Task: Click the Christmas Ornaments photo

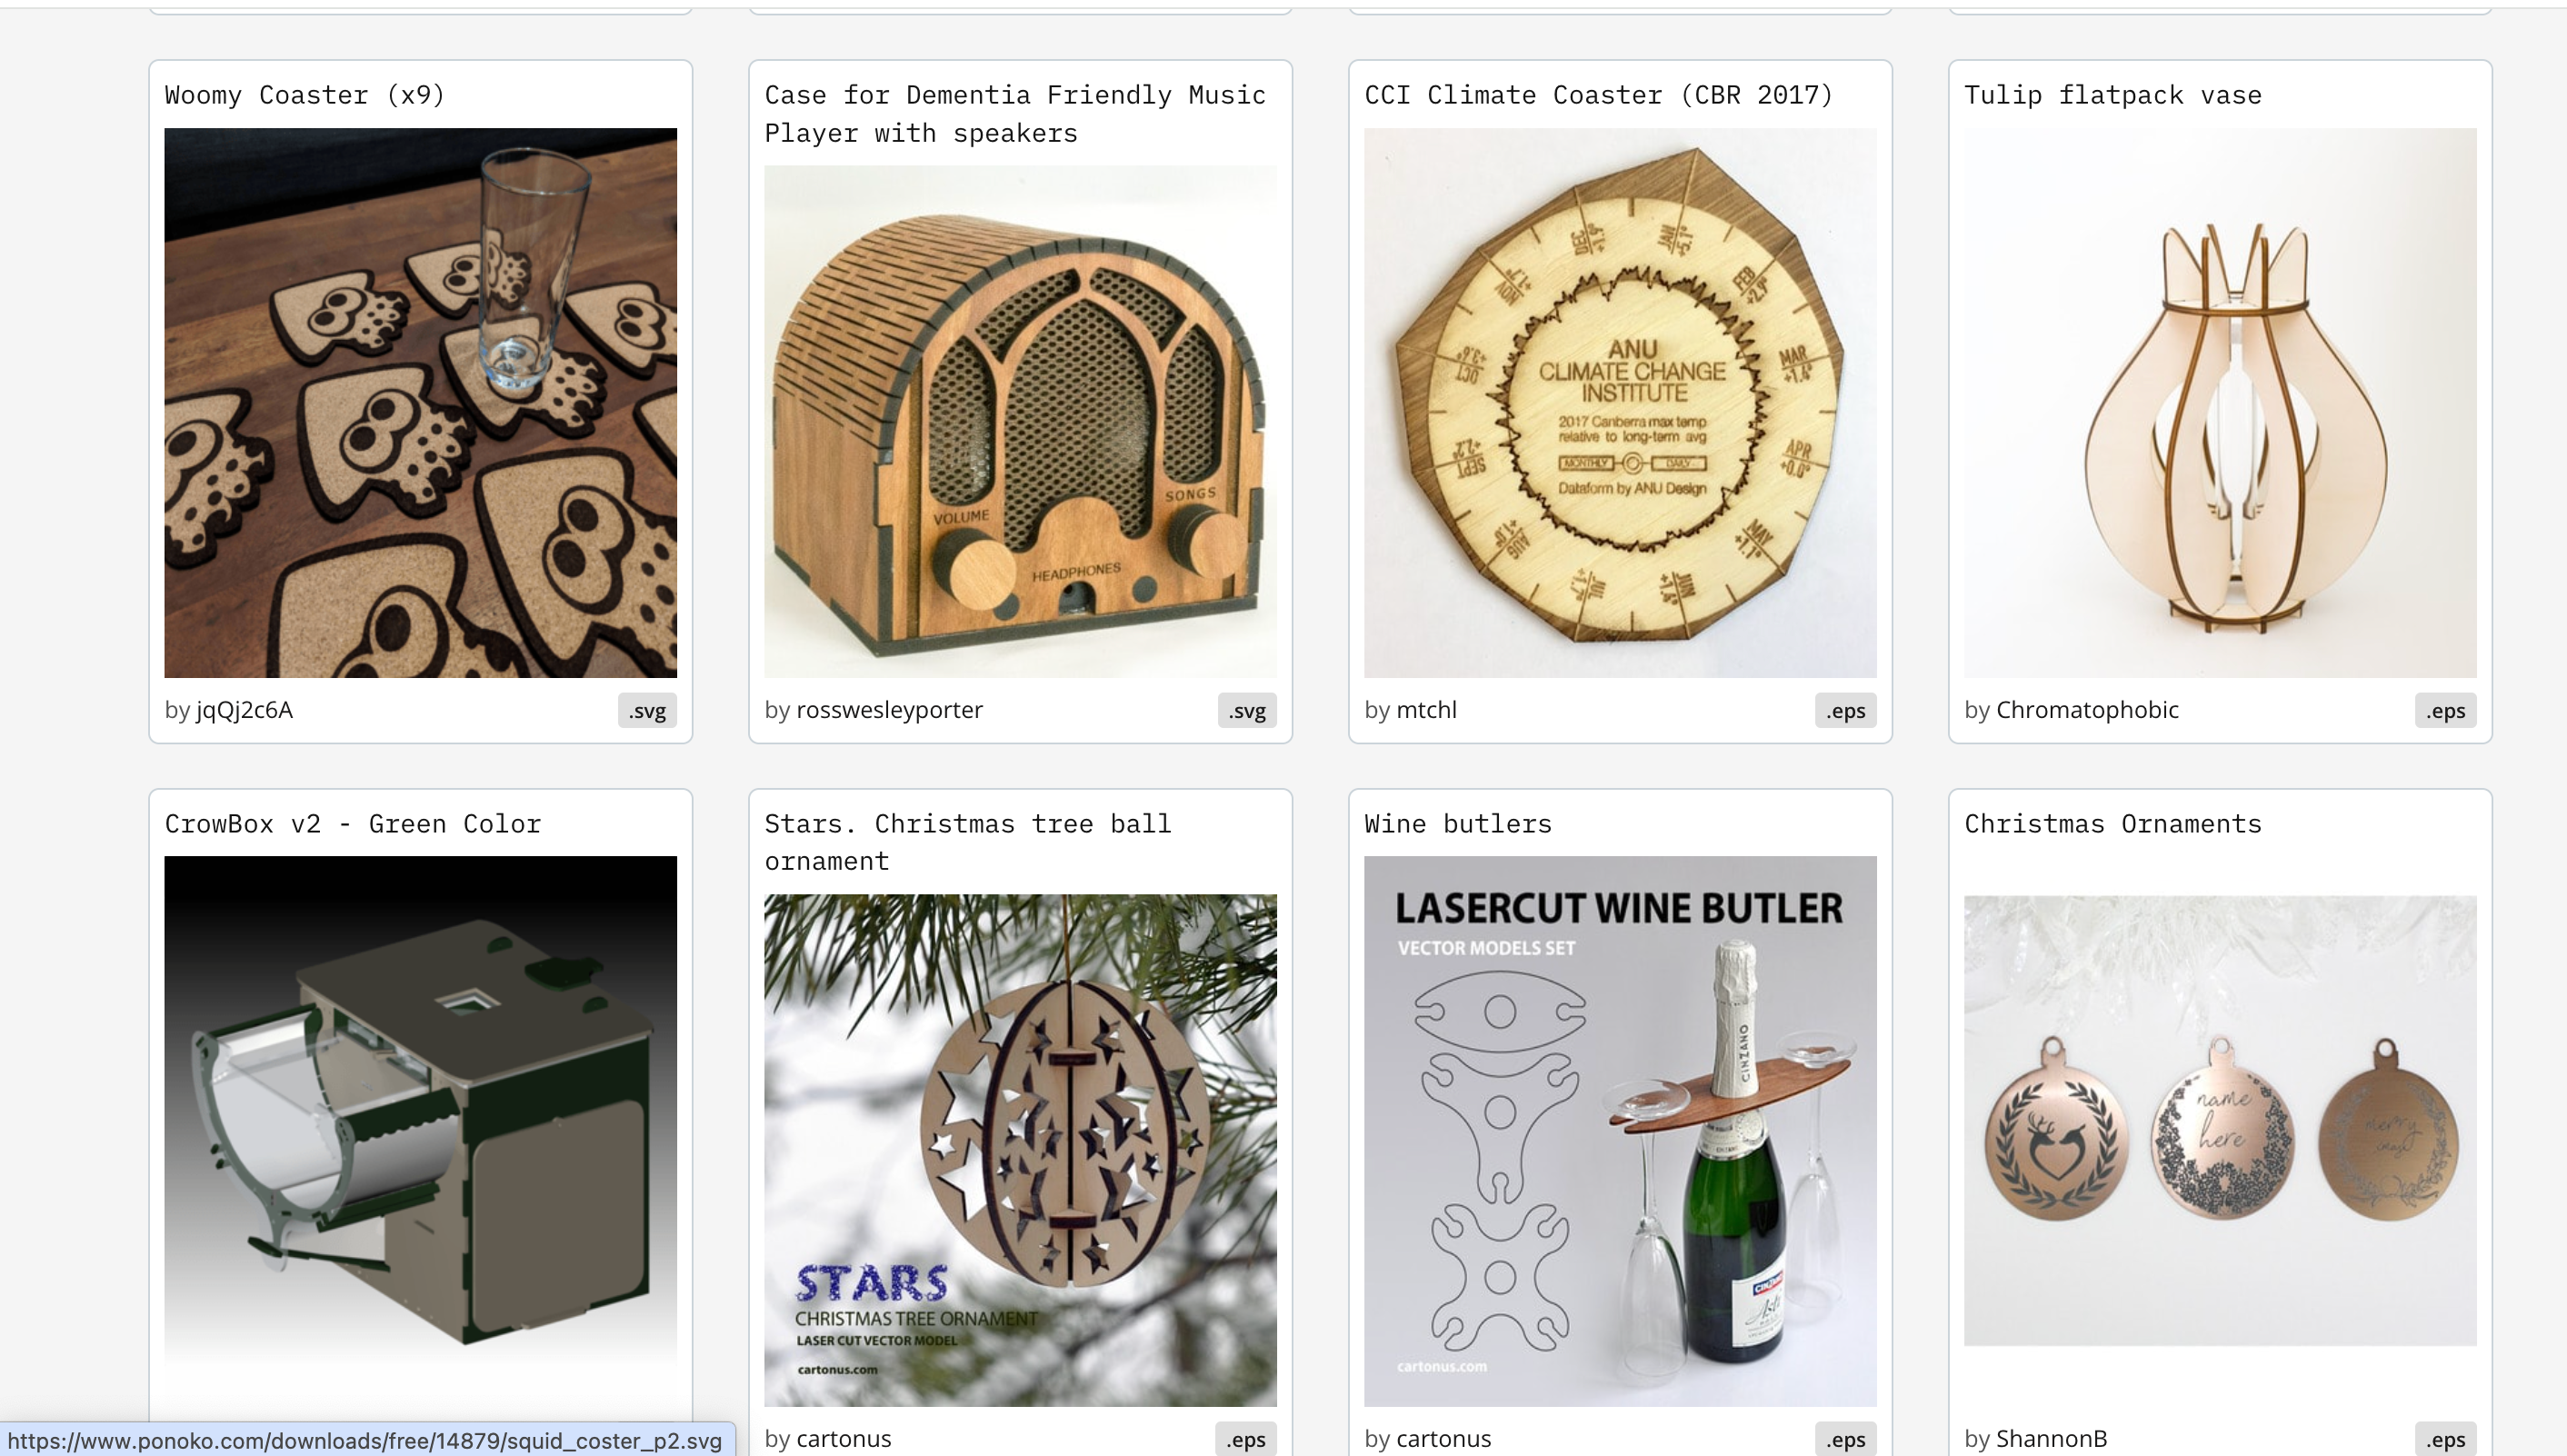Action: (x=2220, y=1120)
